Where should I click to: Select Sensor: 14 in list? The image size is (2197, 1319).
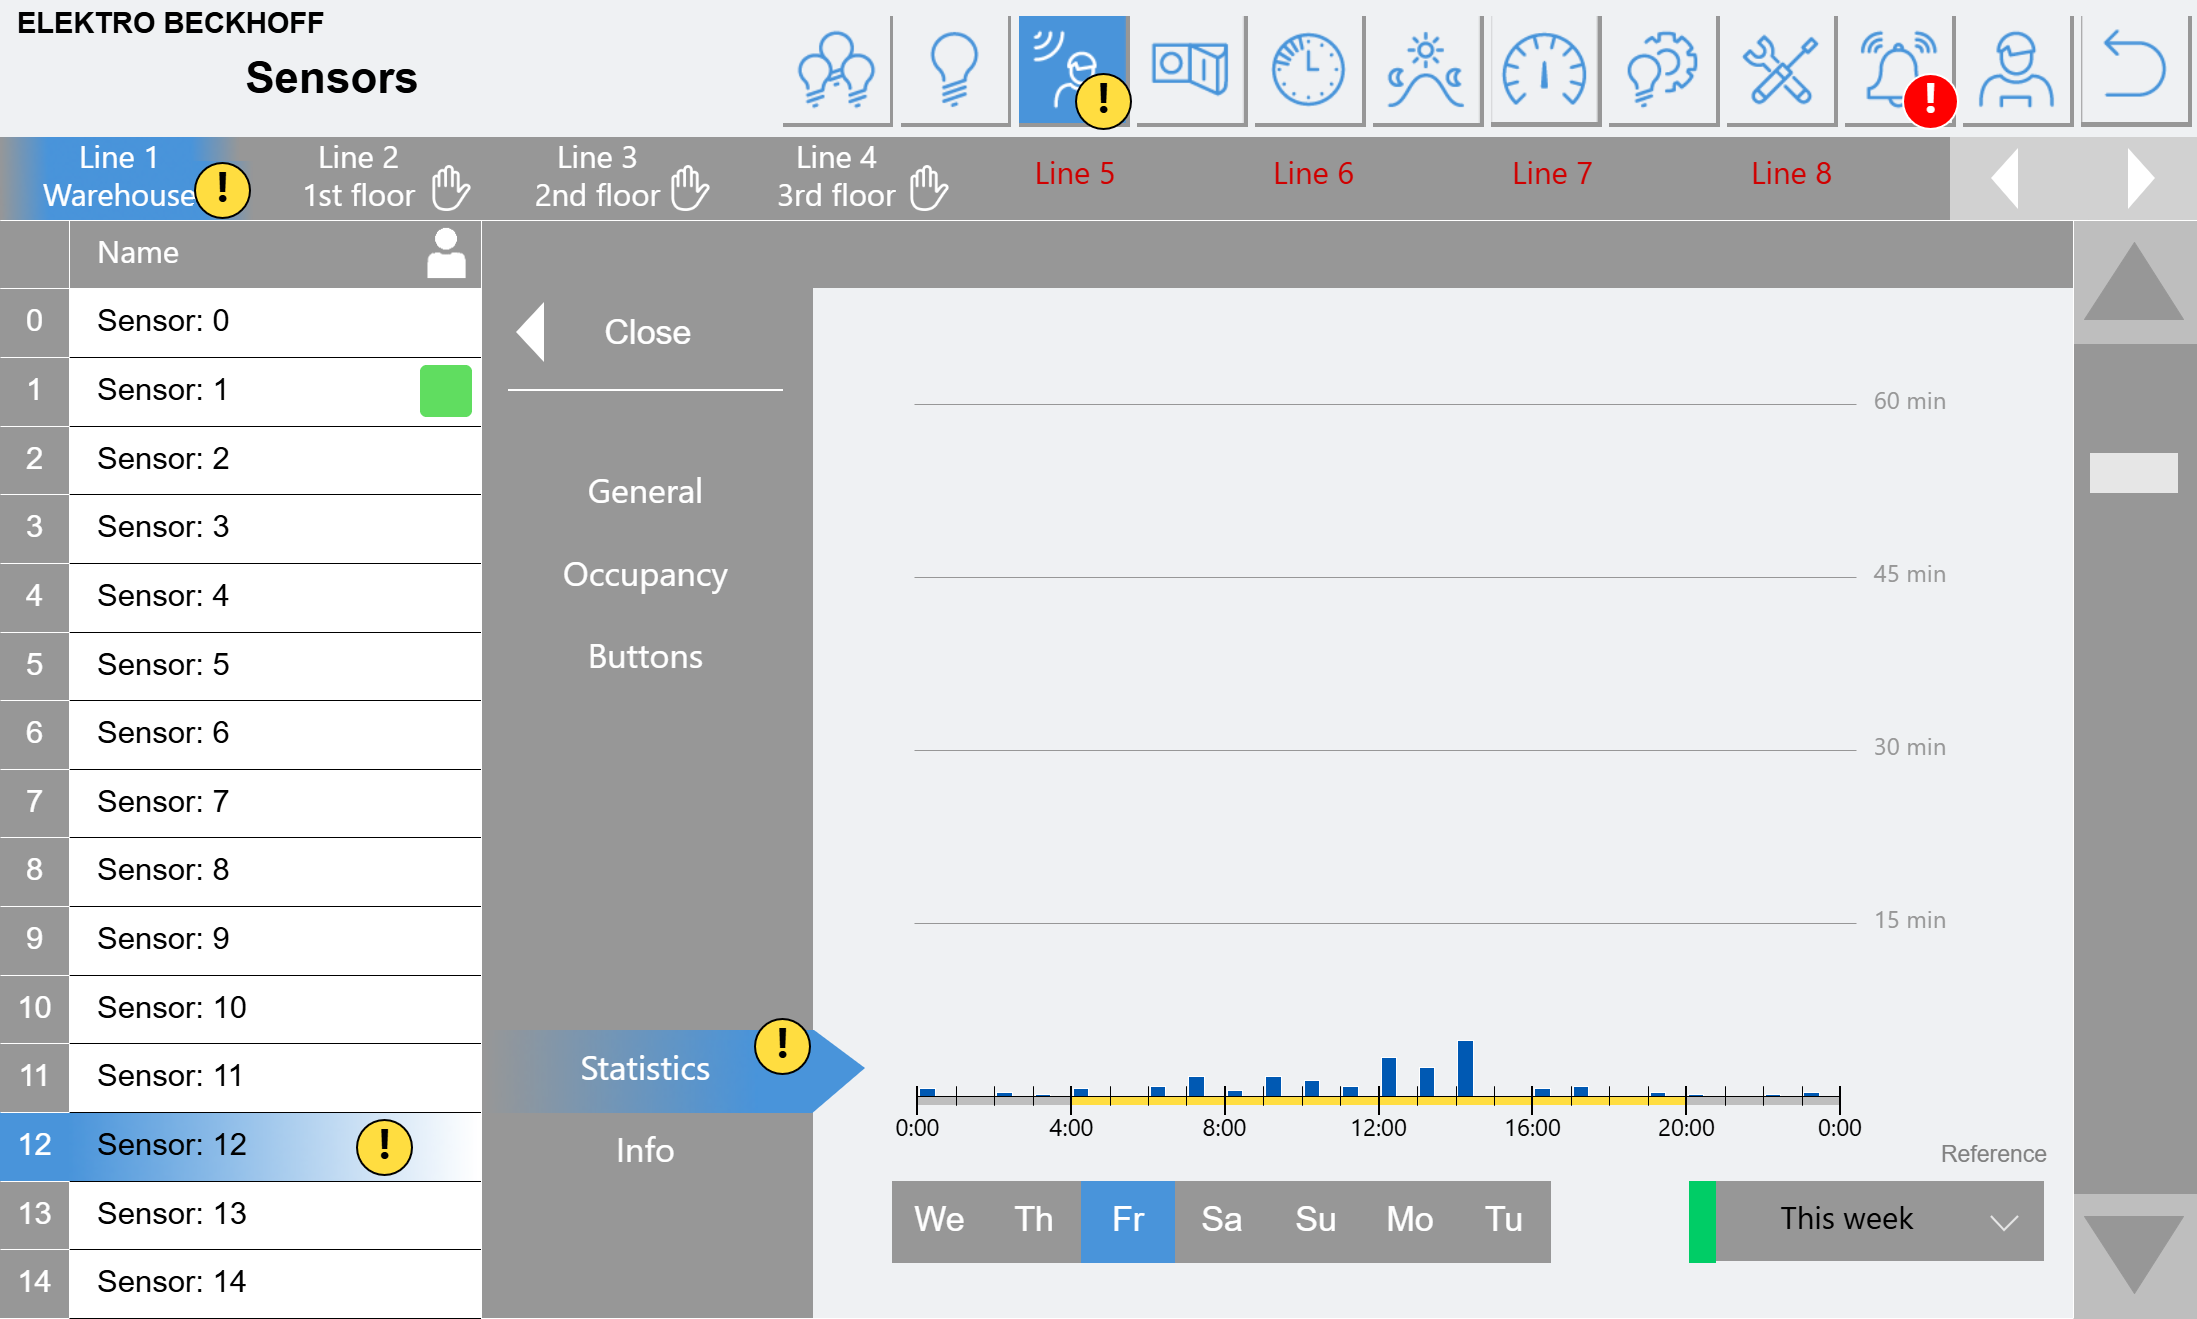[x=241, y=1283]
